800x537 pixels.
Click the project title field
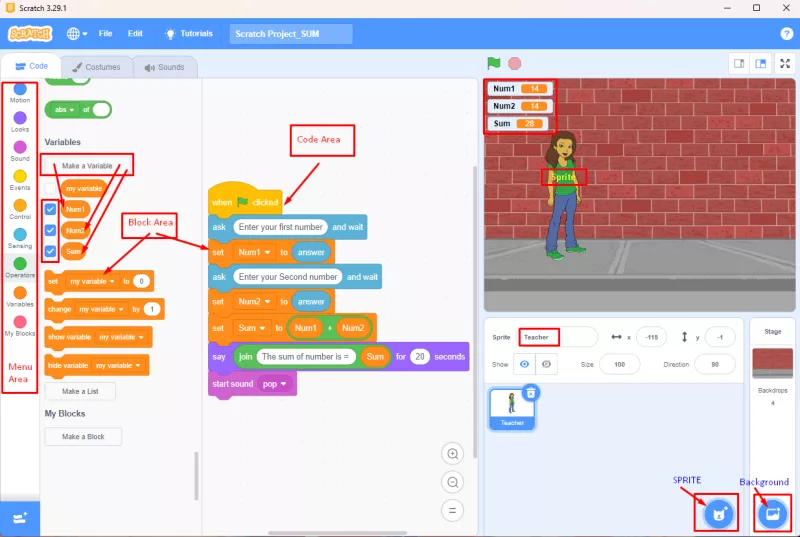[291, 34]
